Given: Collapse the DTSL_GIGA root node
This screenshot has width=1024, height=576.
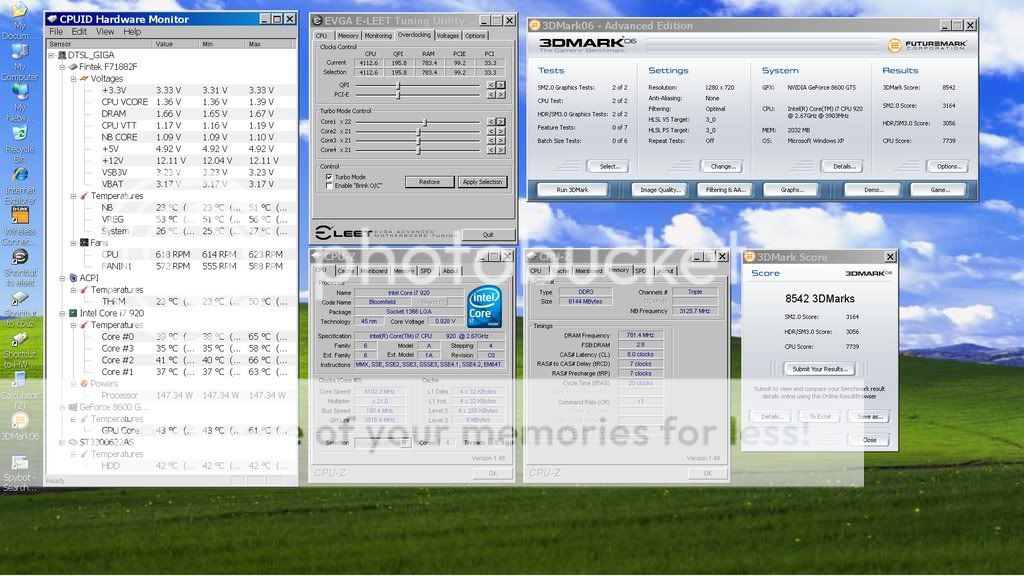Looking at the screenshot, I should [x=52, y=55].
